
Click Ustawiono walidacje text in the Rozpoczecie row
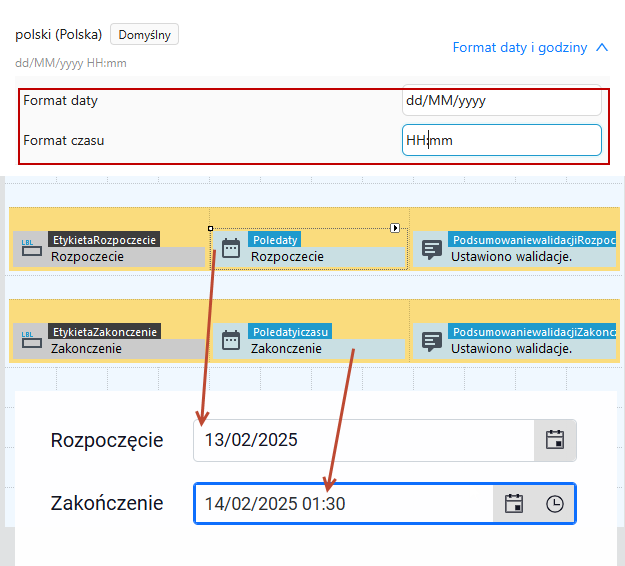(511, 257)
